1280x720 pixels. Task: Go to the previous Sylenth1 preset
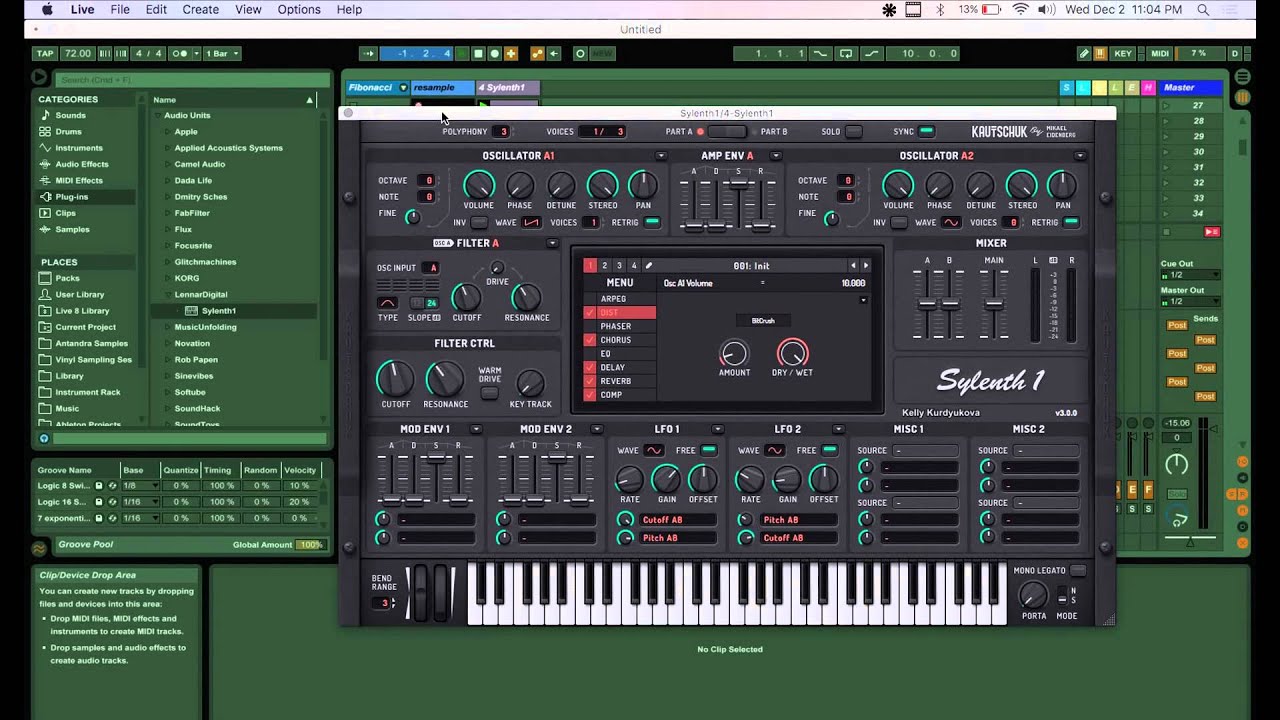[853, 266]
